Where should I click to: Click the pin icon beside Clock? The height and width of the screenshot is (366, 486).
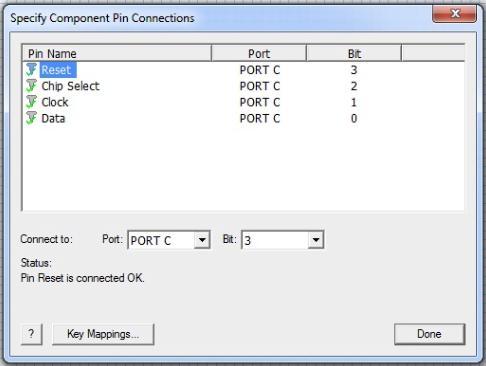click(31, 102)
